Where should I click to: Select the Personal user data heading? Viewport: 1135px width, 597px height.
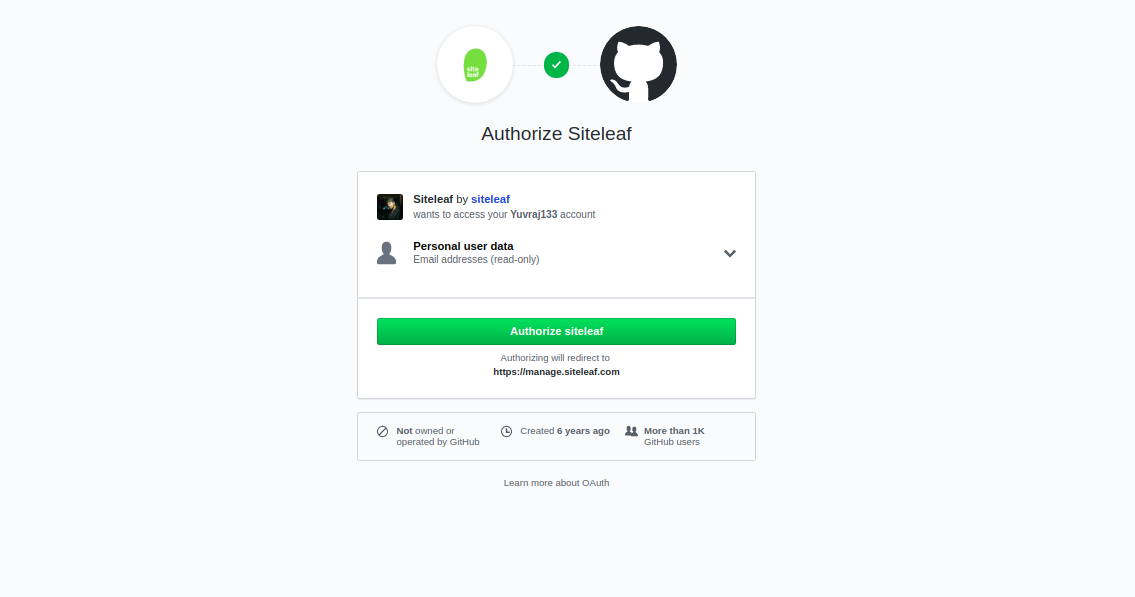click(x=463, y=246)
